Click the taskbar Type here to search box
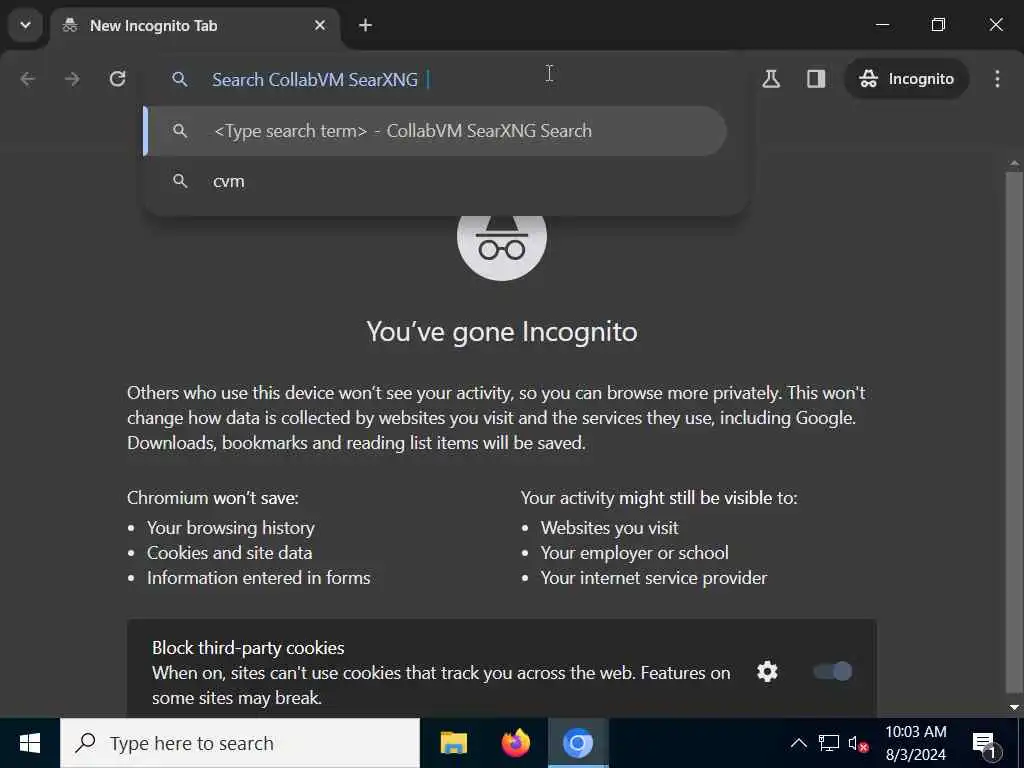The height and width of the screenshot is (768, 1024). 240,743
